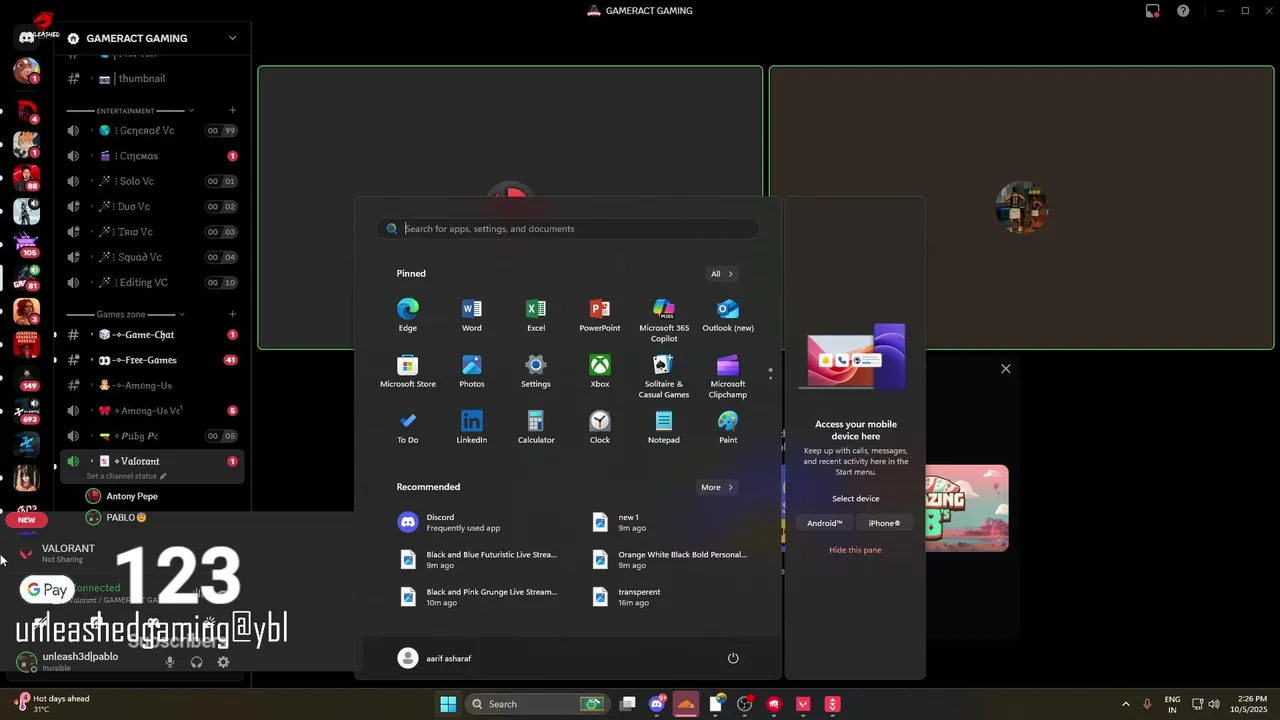Expand GAMERACT GAMING server menu
This screenshot has height=720, width=1280.
click(232, 38)
